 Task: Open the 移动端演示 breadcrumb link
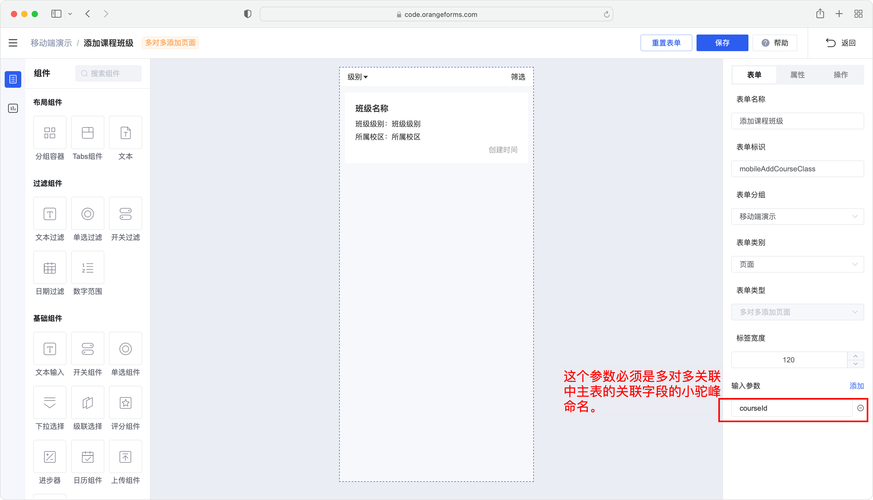pyautogui.click(x=51, y=43)
